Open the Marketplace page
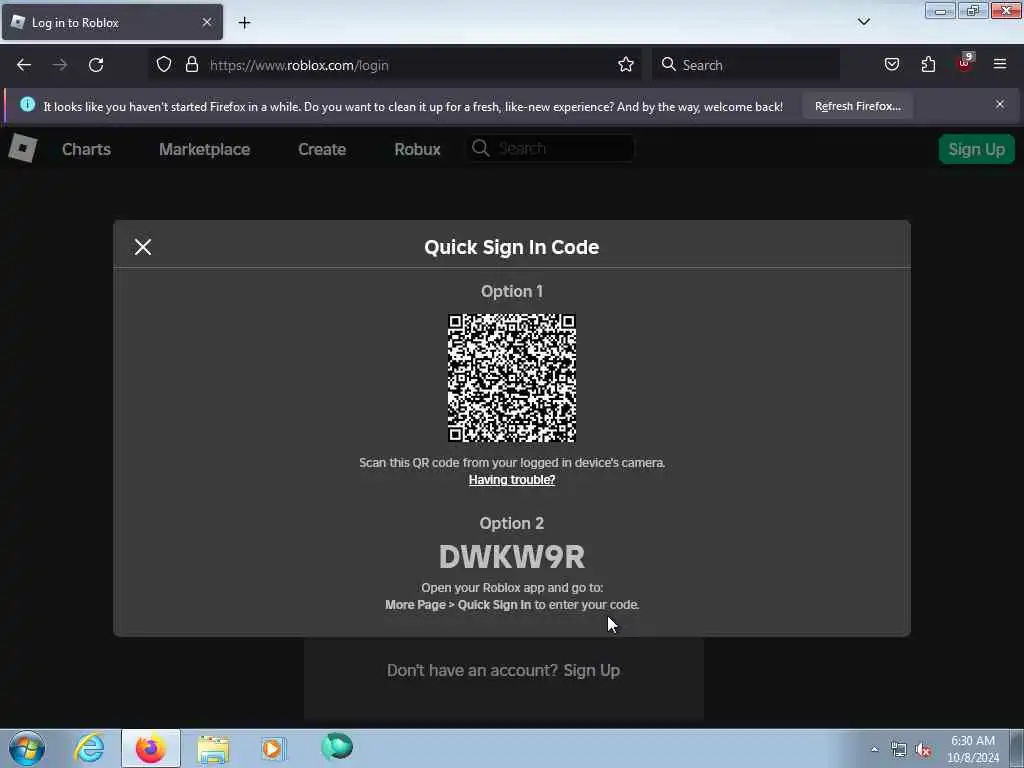Viewport: 1024px width, 768px height. pyautogui.click(x=204, y=149)
